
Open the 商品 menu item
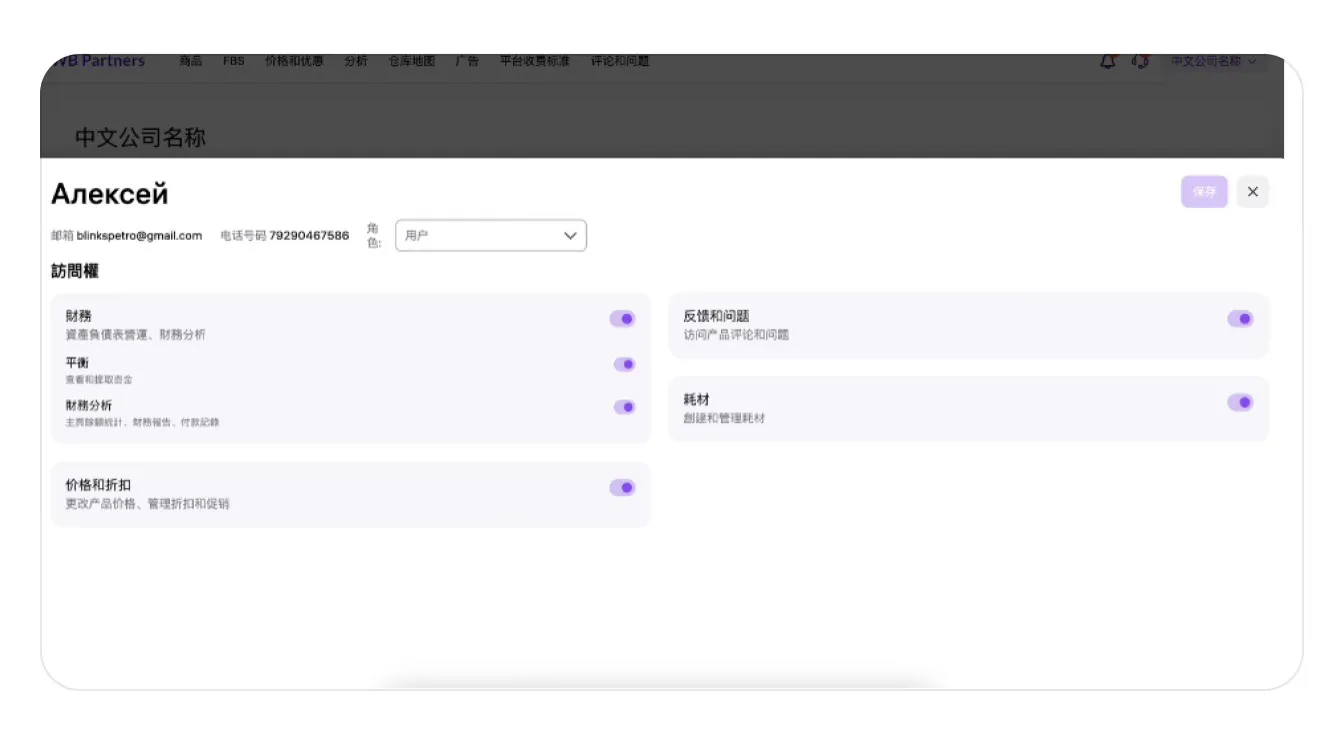pos(190,62)
